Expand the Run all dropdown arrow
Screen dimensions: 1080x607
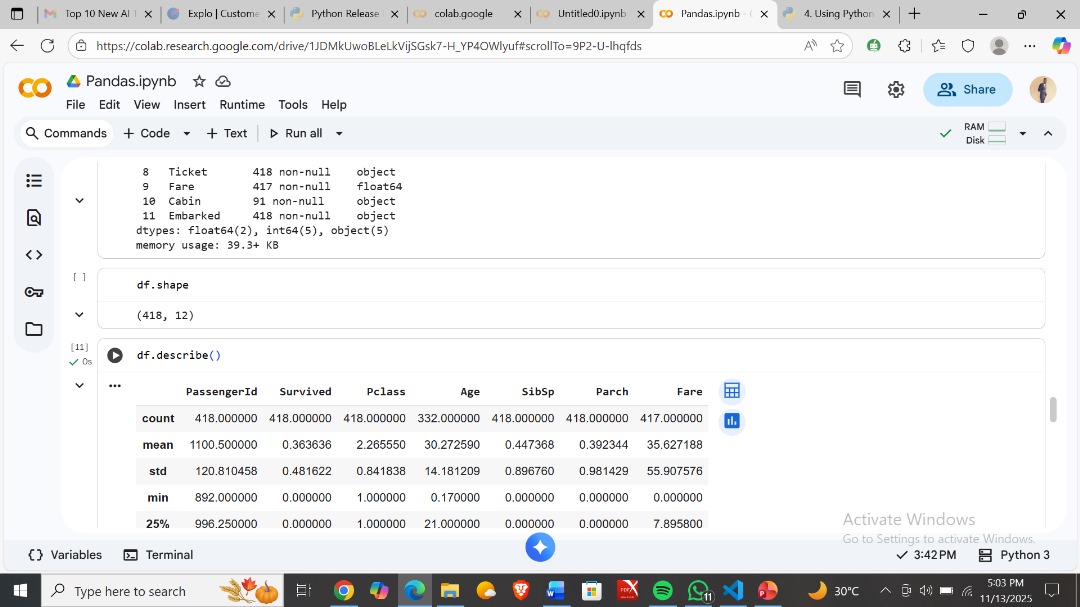point(338,132)
